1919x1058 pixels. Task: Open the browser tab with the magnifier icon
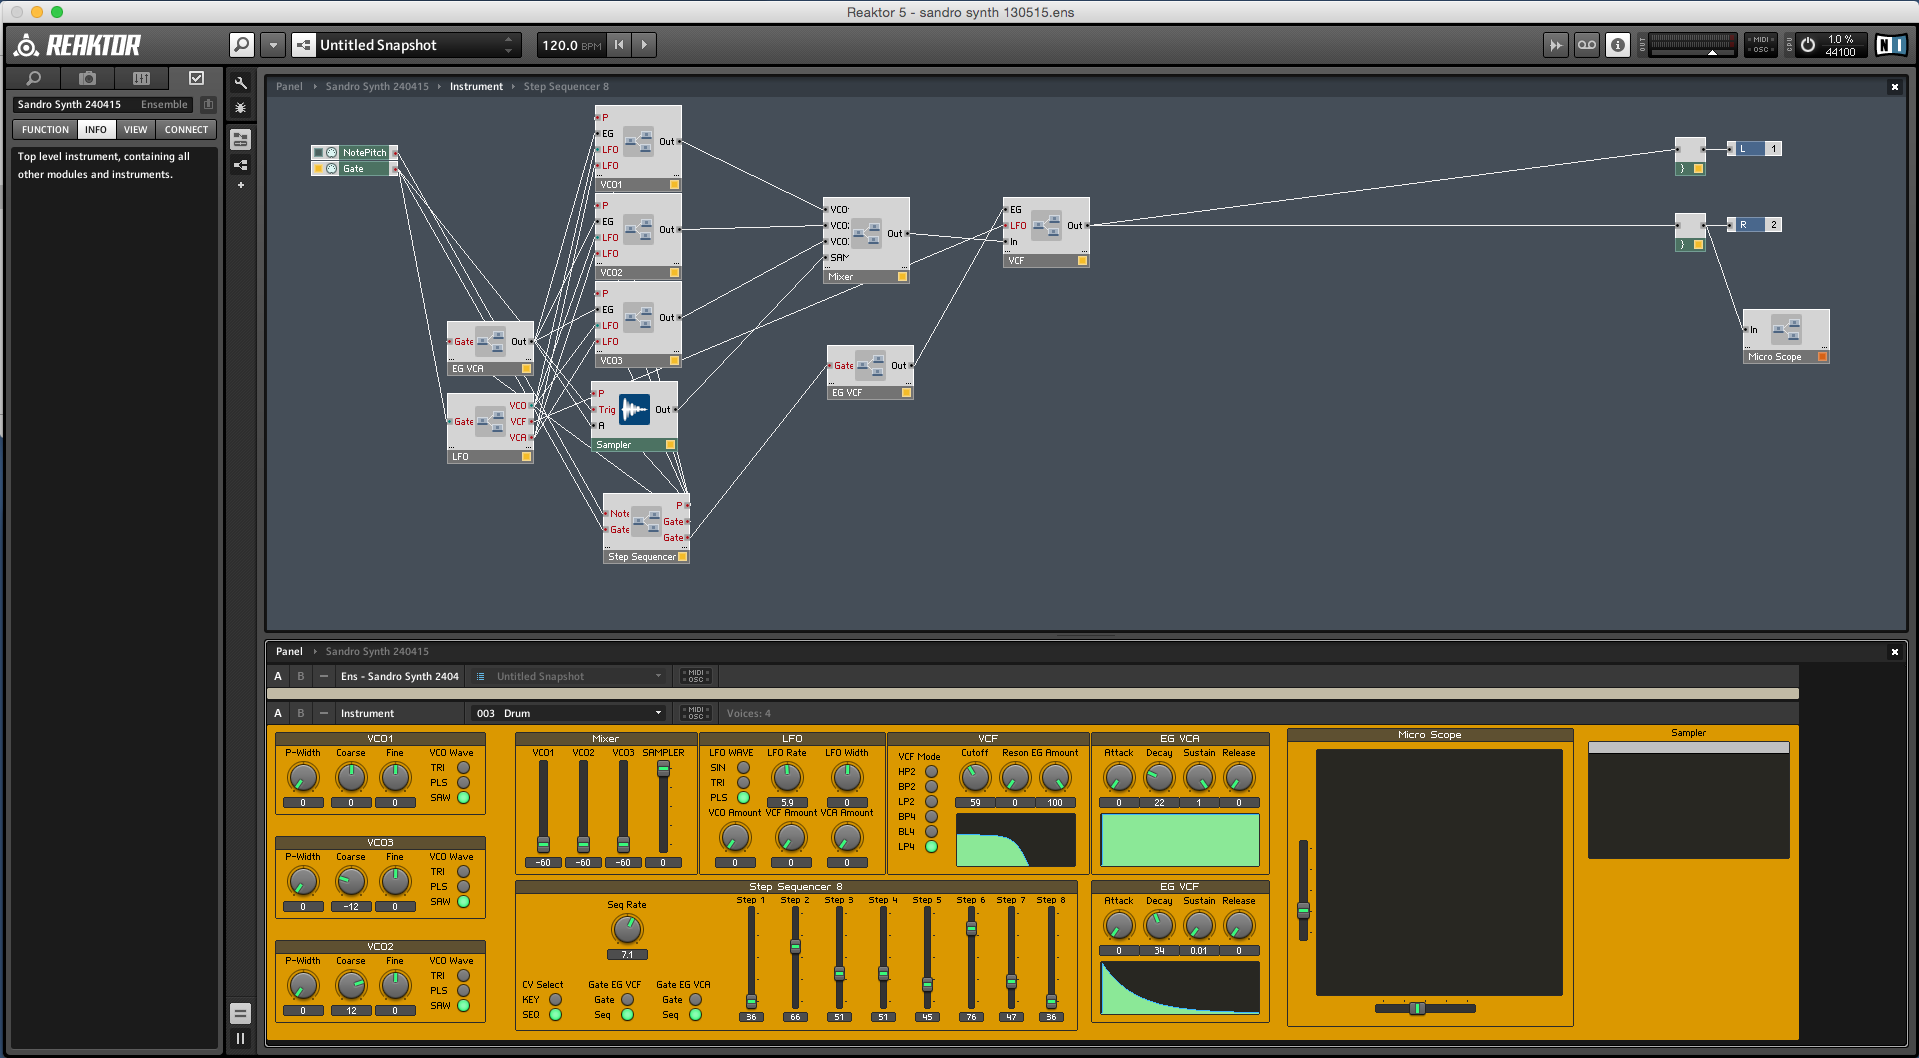(x=33, y=78)
